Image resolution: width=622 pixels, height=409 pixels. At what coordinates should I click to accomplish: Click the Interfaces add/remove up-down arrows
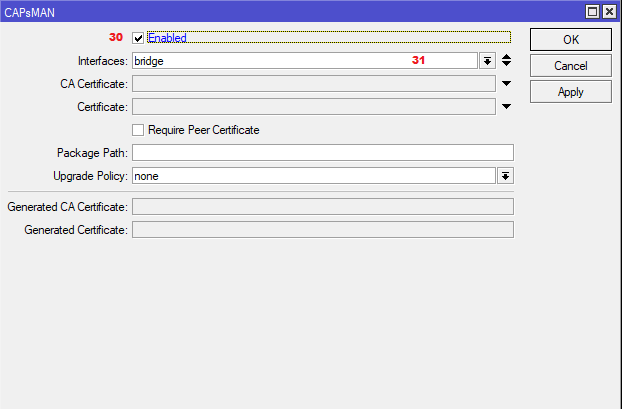click(x=507, y=60)
